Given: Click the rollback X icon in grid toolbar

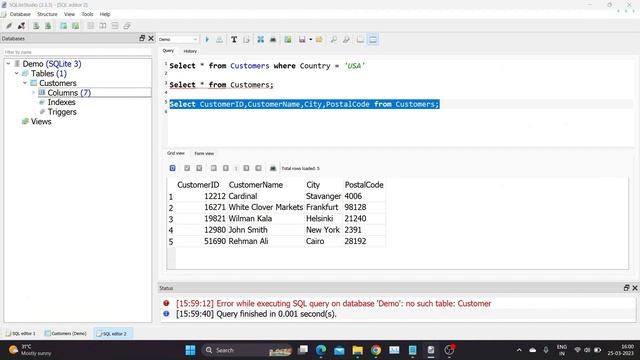Looking at the screenshot, I should click(x=199, y=168).
